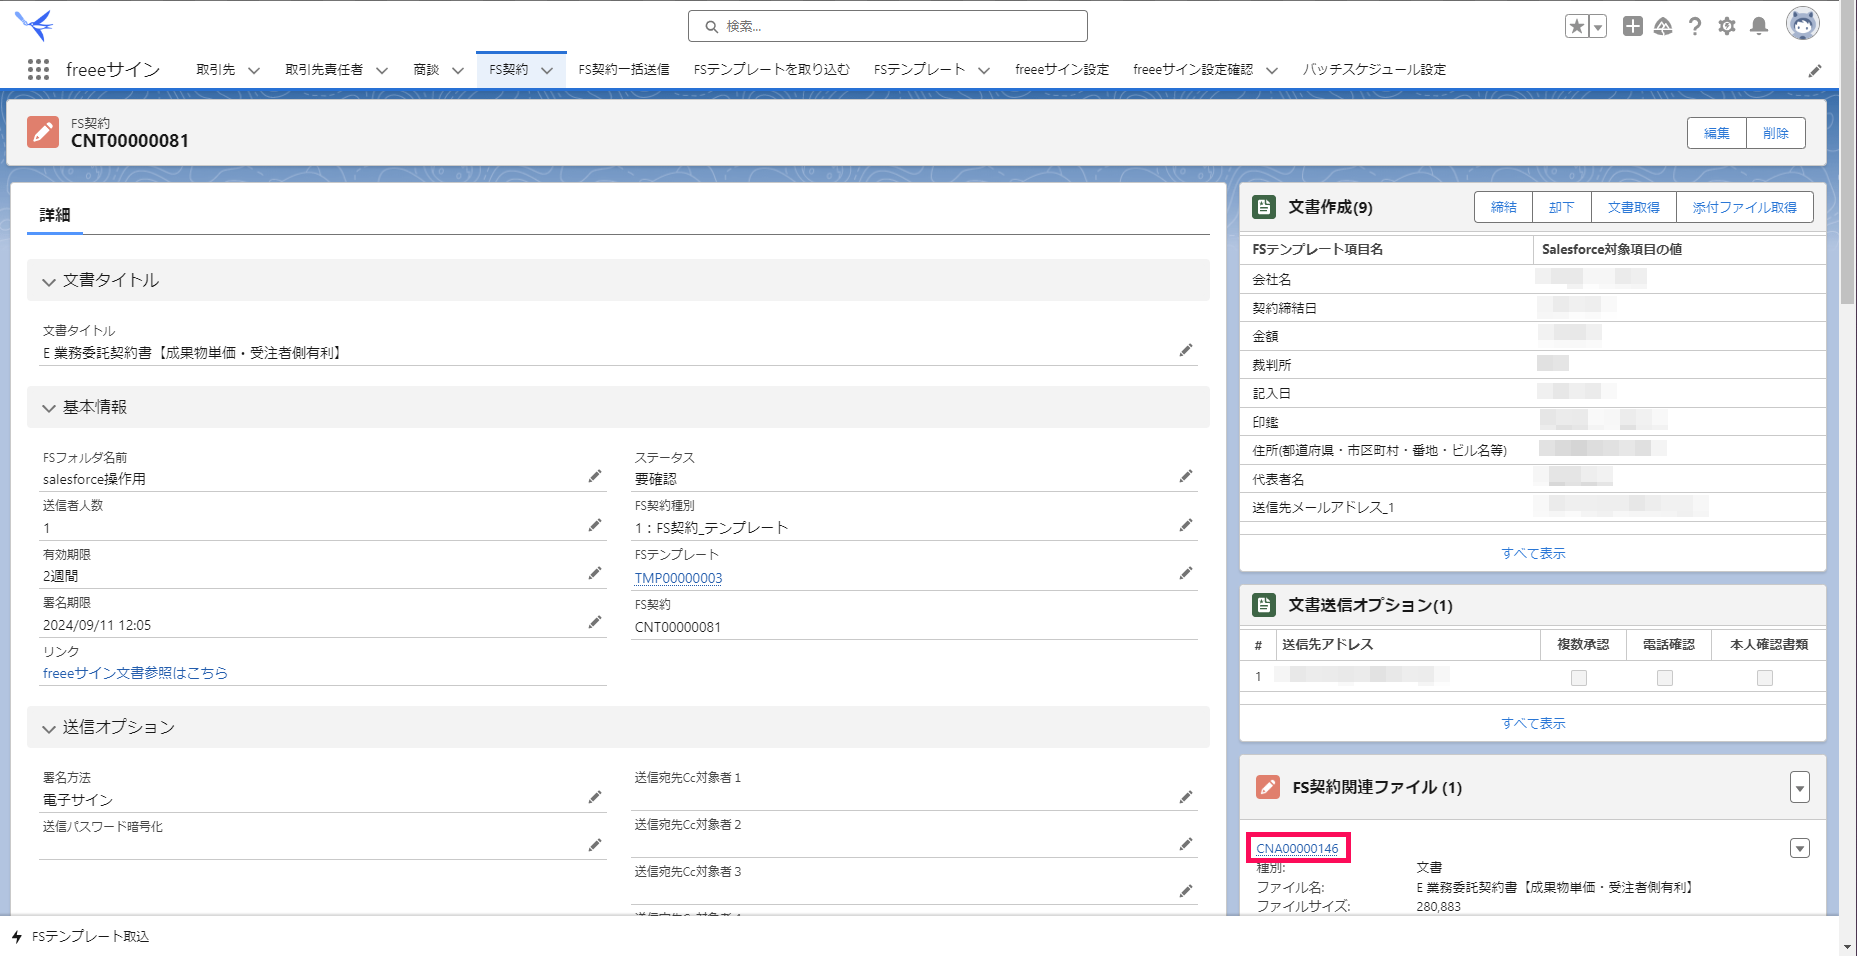The width and height of the screenshot is (1857, 956).
Task: Open the Trailhead guidance icon
Action: 1663,27
